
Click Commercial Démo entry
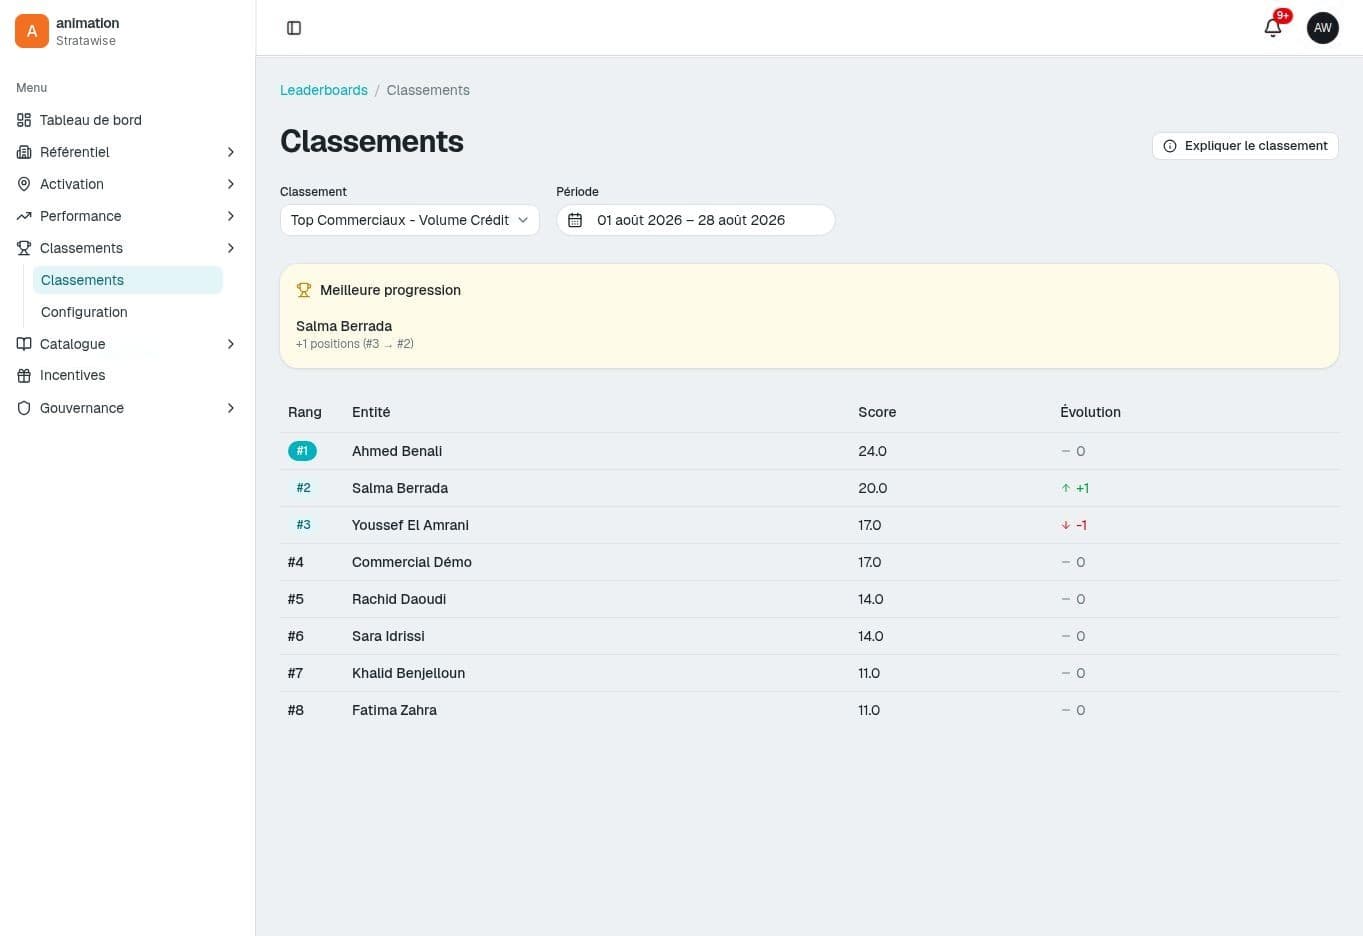pos(412,562)
